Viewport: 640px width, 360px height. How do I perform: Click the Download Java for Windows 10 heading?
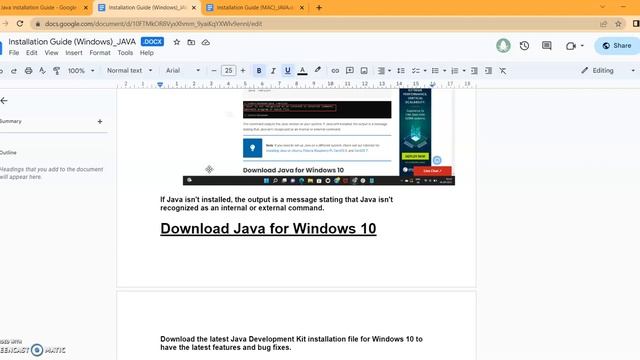point(268,229)
